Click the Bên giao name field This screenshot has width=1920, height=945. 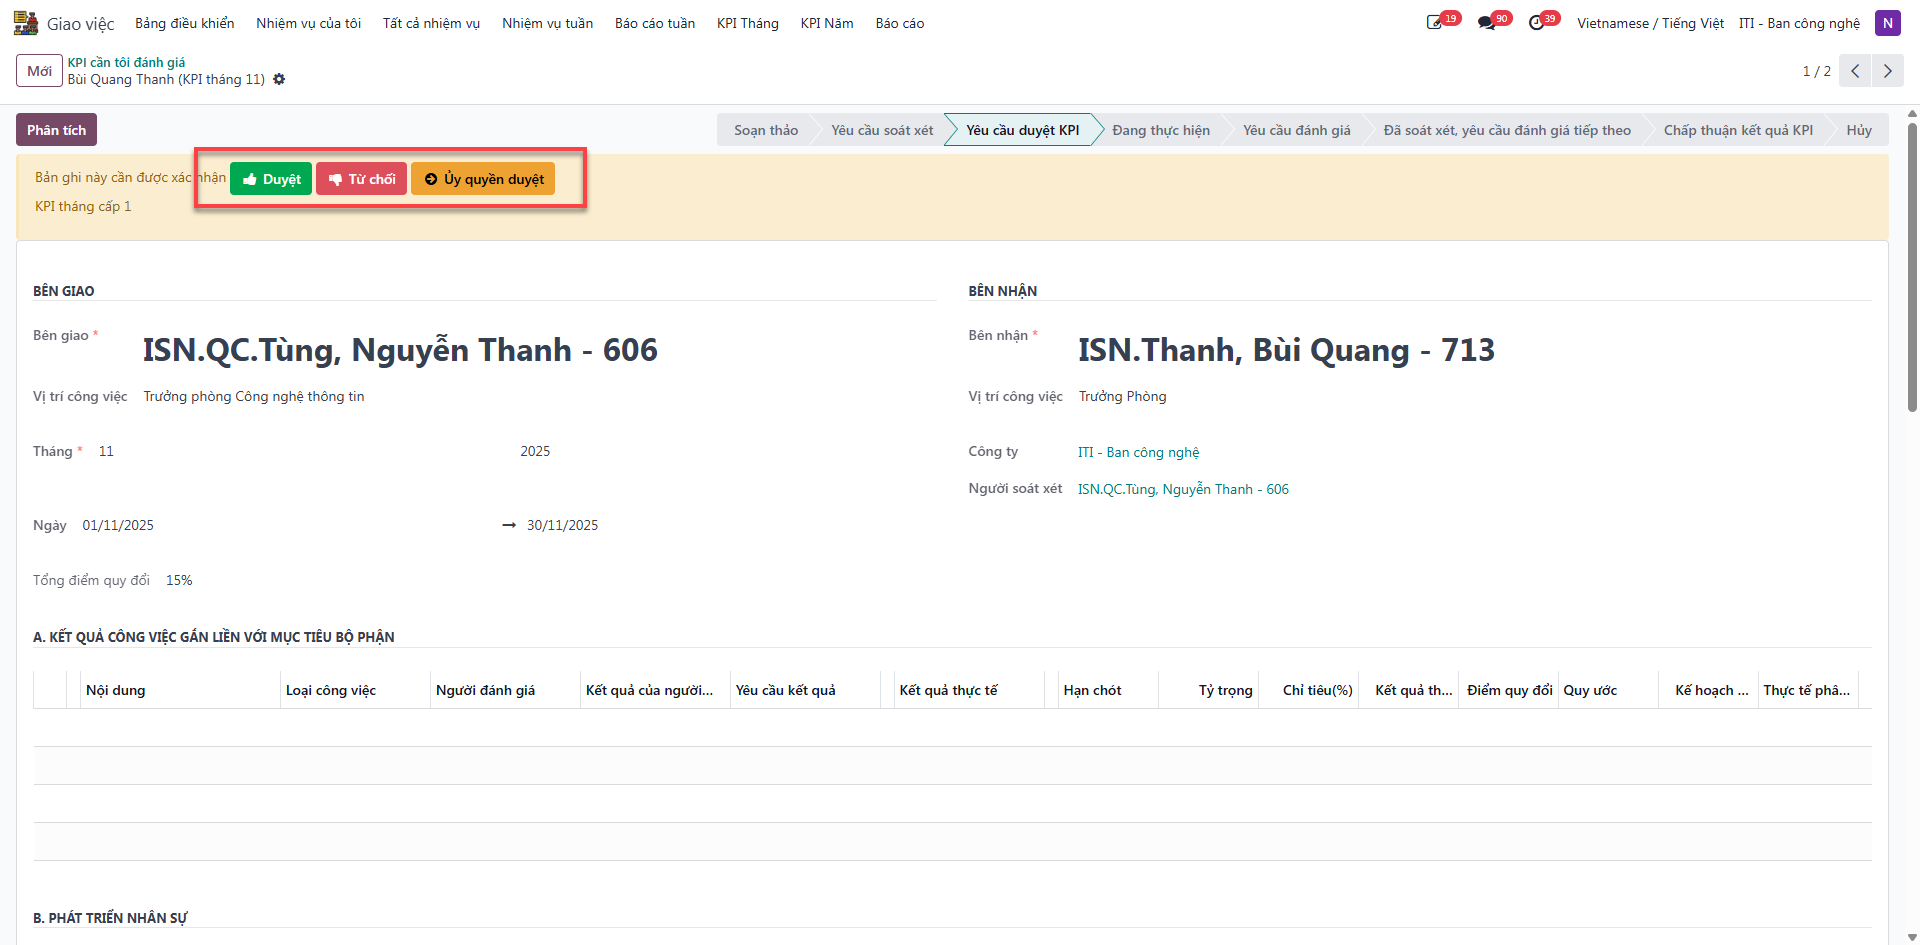coord(400,350)
